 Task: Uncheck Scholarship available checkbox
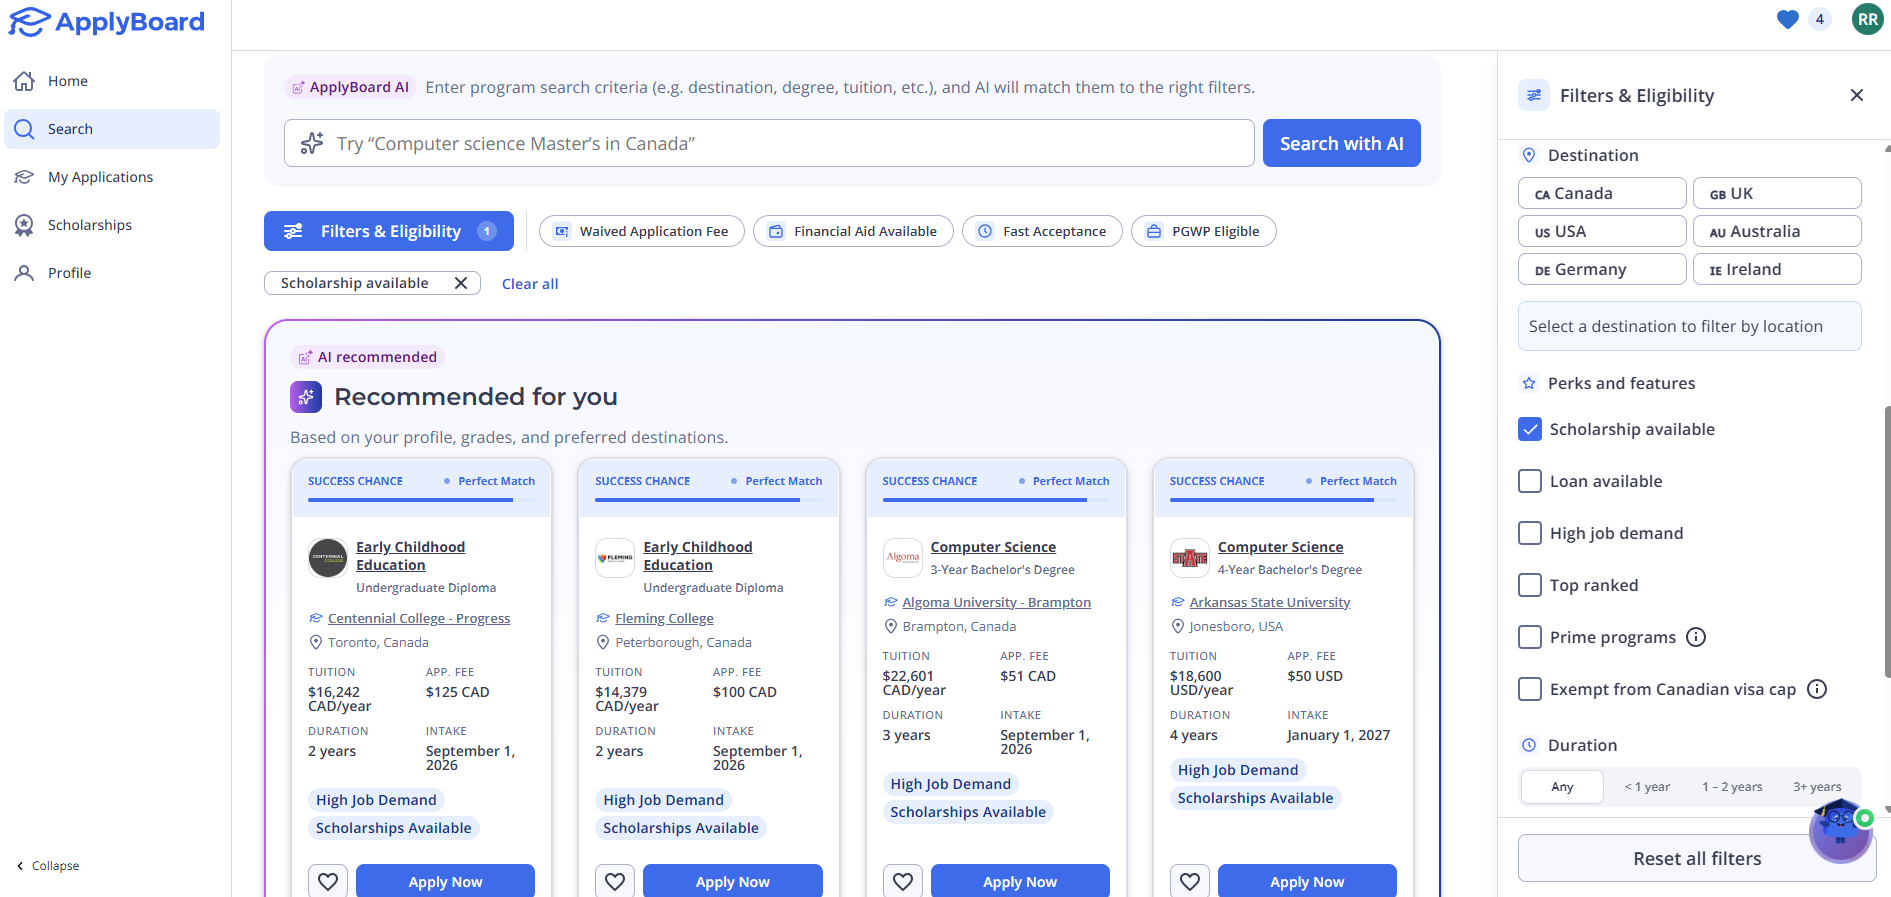click(1530, 429)
